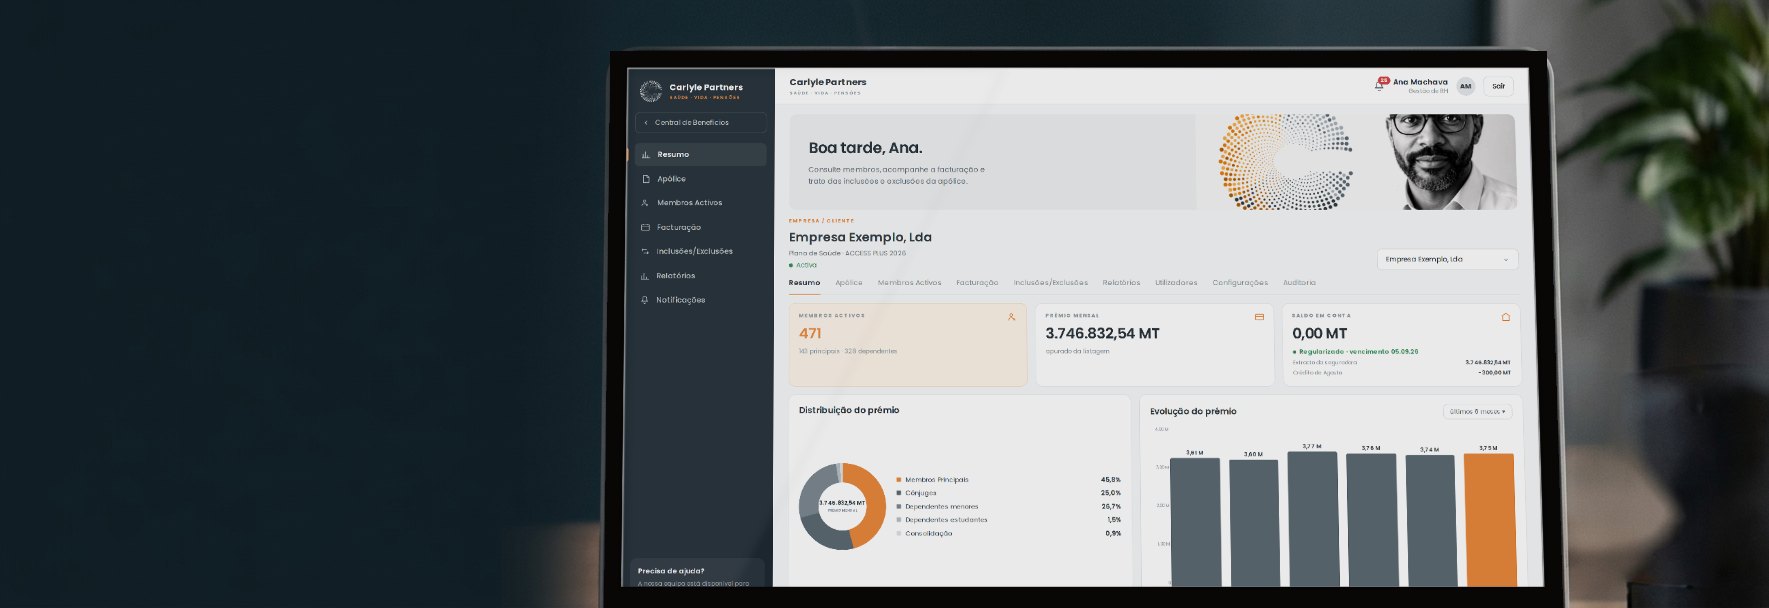Click the Notificações bell icon in the sidebar

[645, 300]
